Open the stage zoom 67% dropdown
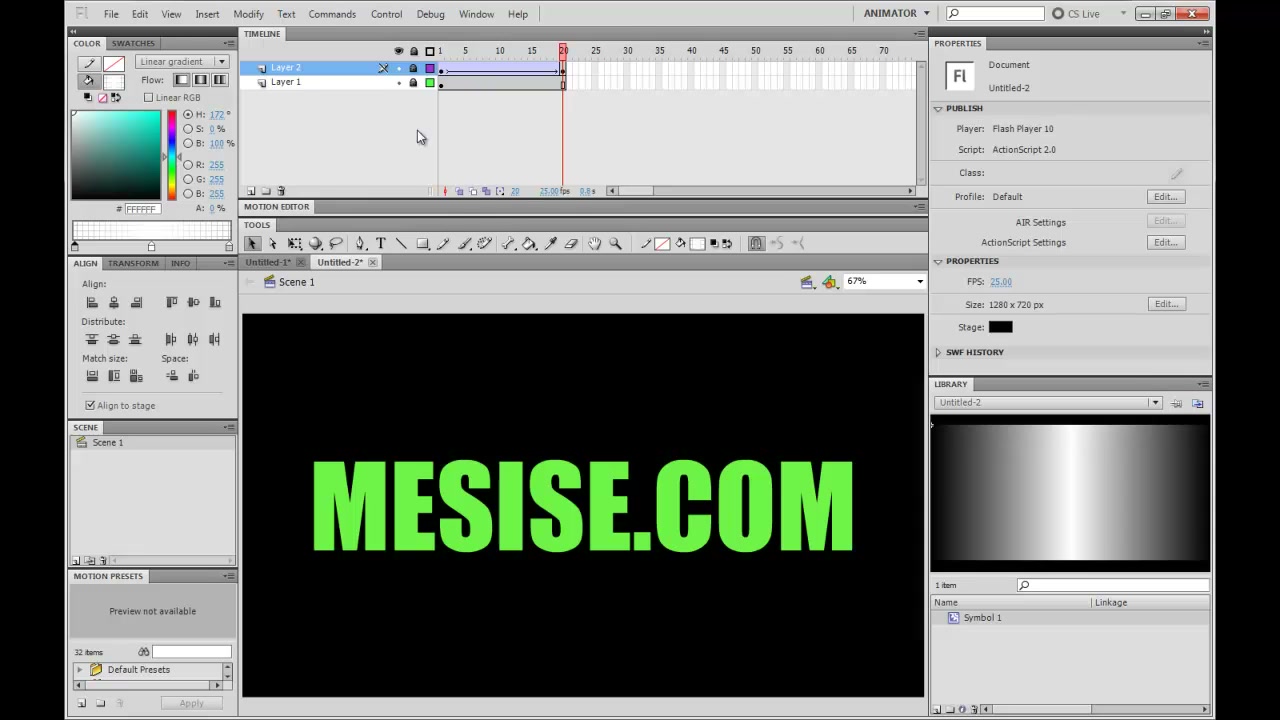This screenshot has height=720, width=1280. point(885,282)
